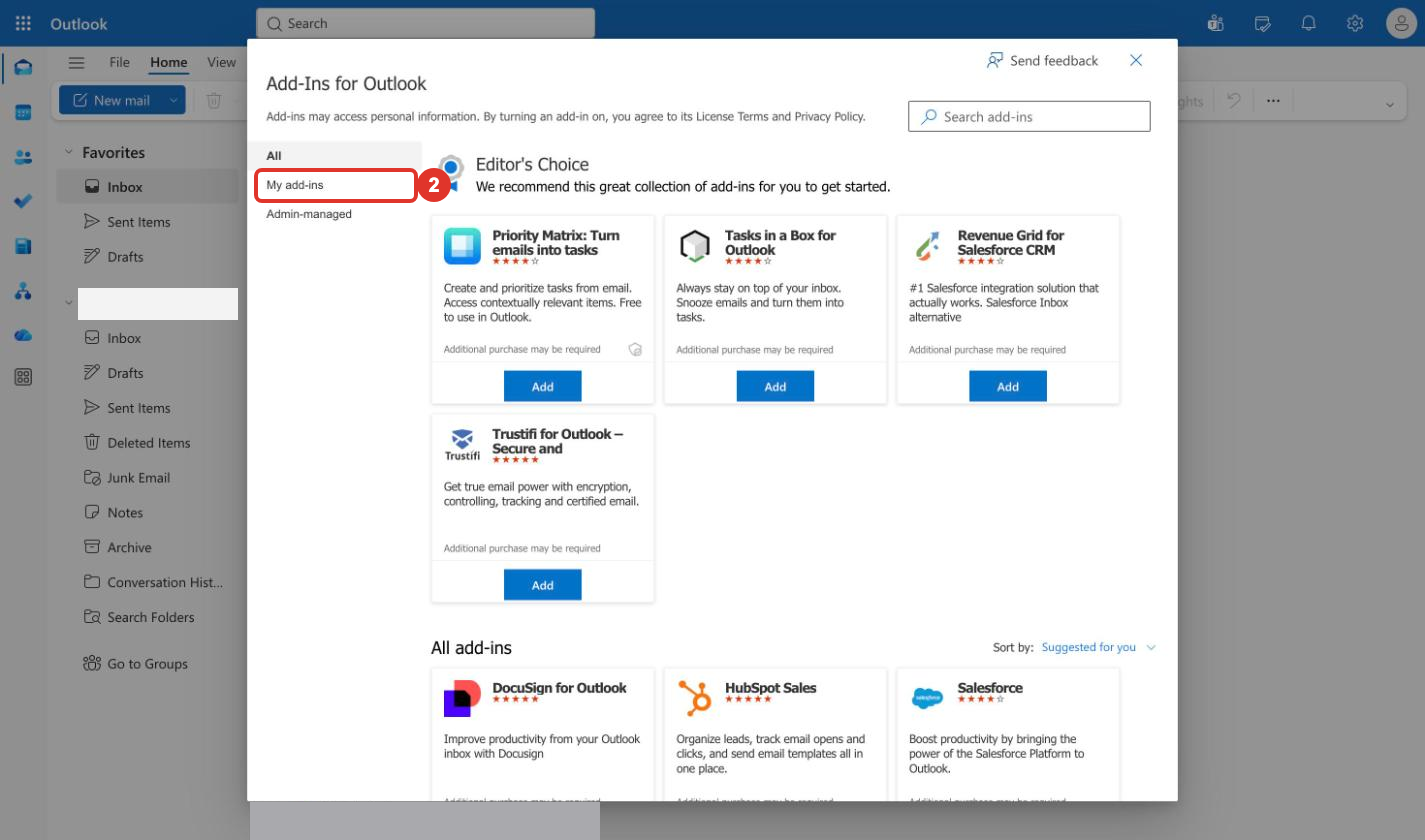Click the Salesforce cloud logo

928,698
